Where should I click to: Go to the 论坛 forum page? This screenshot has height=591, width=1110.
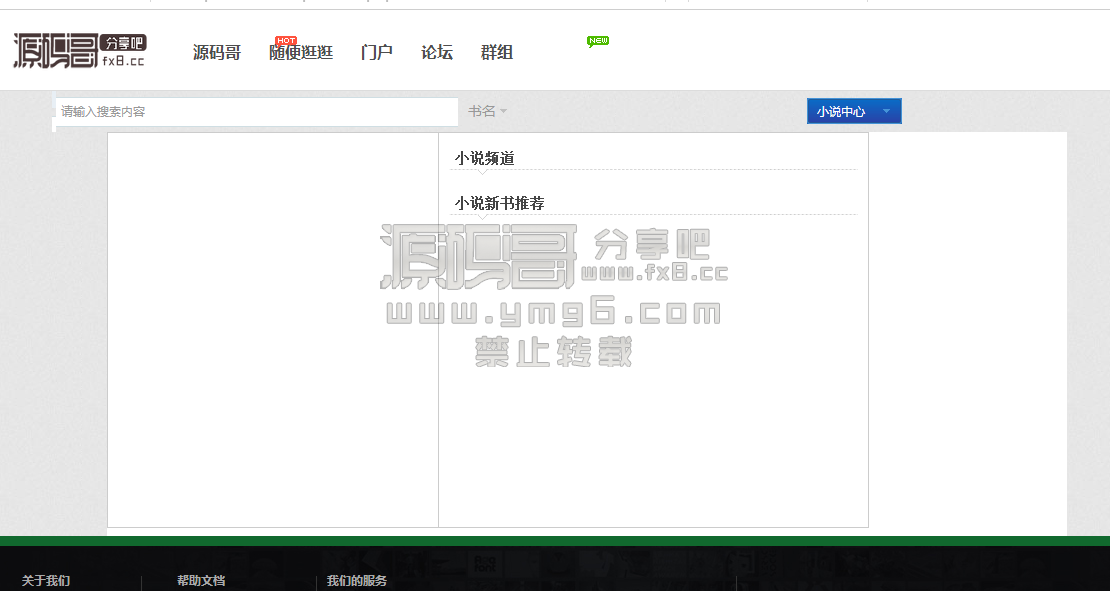pos(437,52)
